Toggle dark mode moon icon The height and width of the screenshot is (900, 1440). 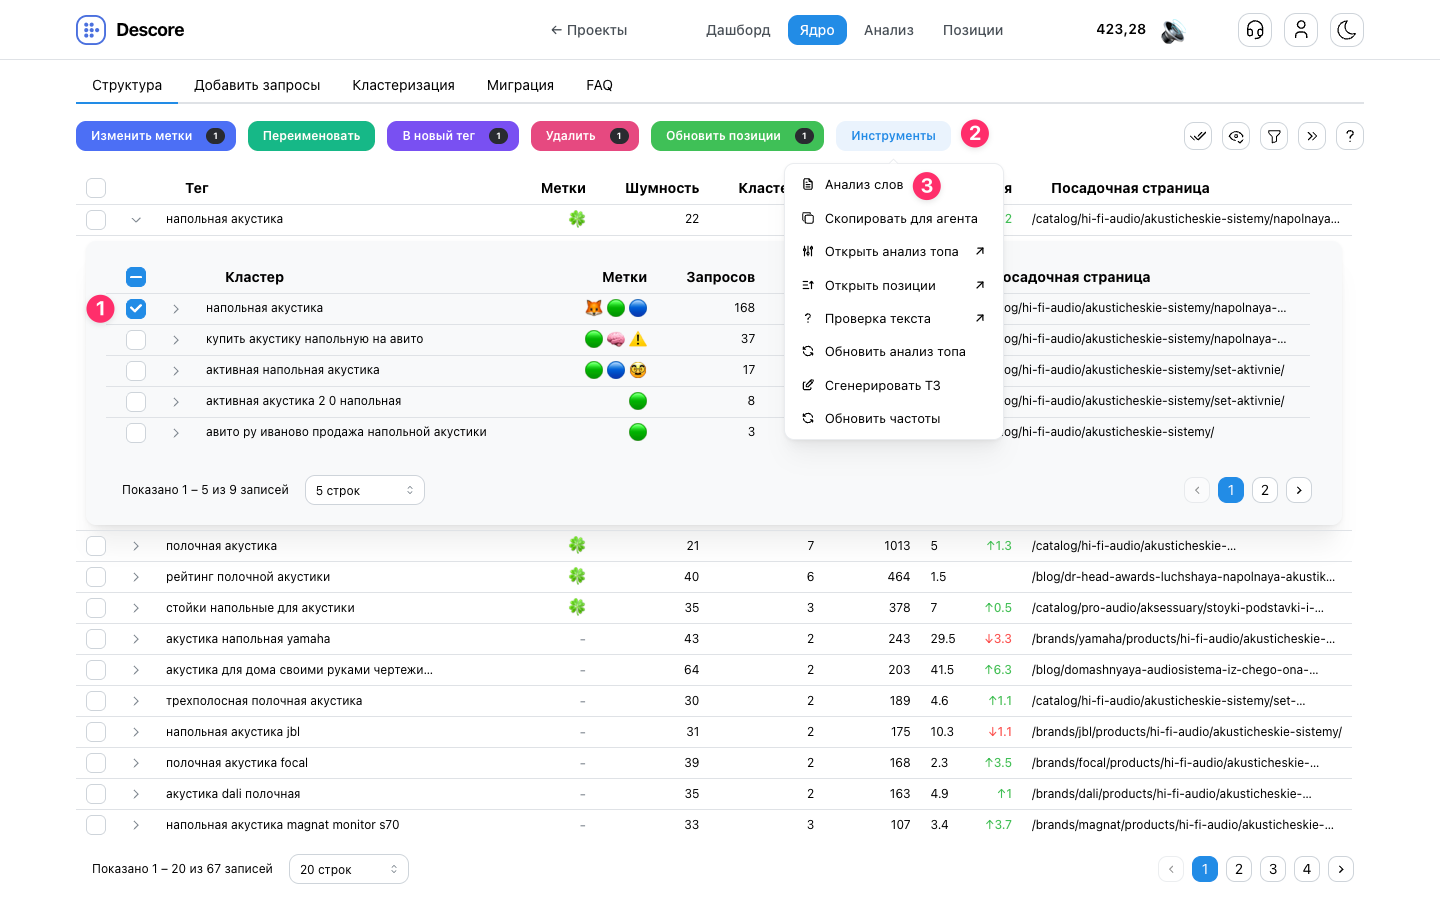coord(1347,30)
